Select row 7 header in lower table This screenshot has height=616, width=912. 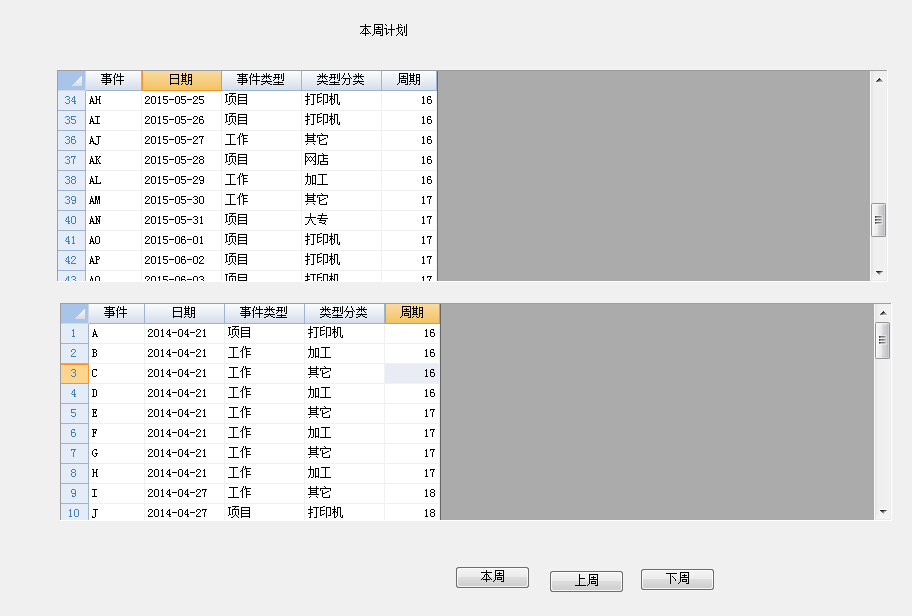[x=74, y=453]
